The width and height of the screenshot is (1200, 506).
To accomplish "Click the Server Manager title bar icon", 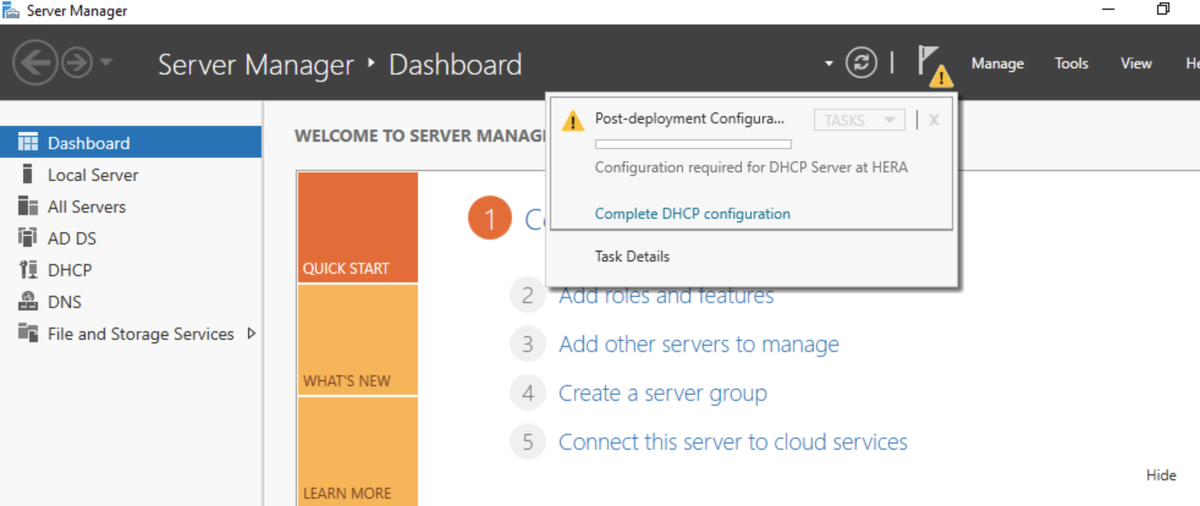I will tap(11, 11).
